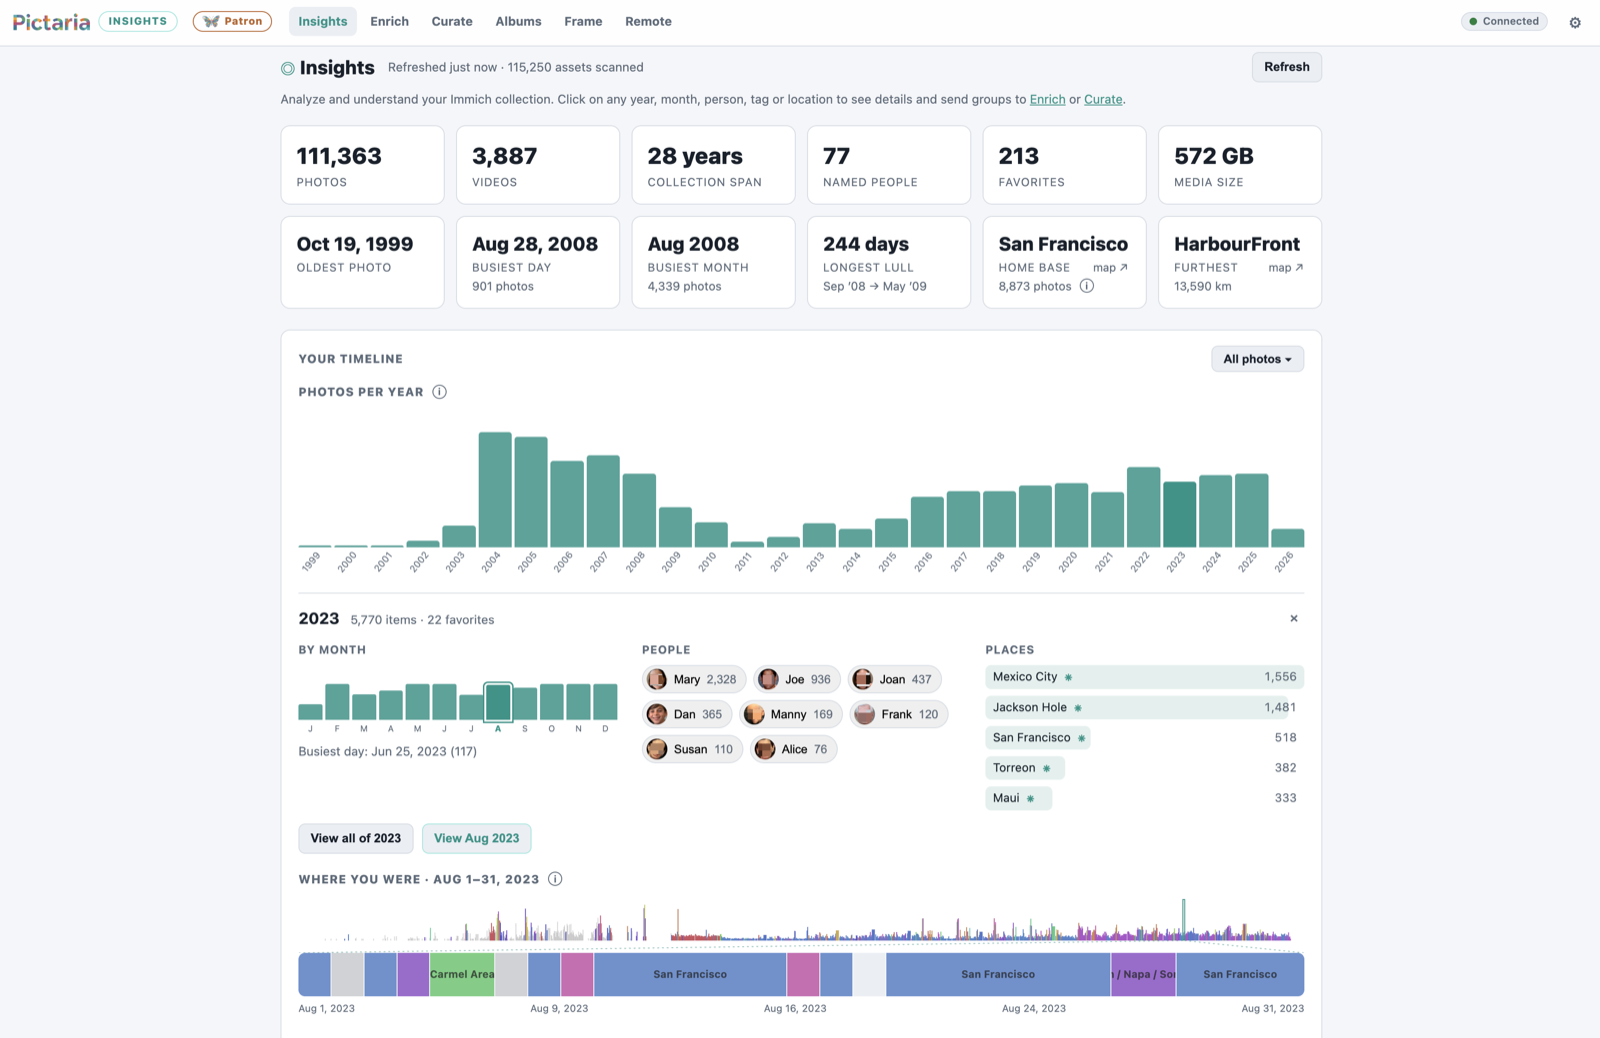Screen dimensions: 1600x1038
Task: Click the INSIGHTS badge next to logo
Action: coord(138,21)
